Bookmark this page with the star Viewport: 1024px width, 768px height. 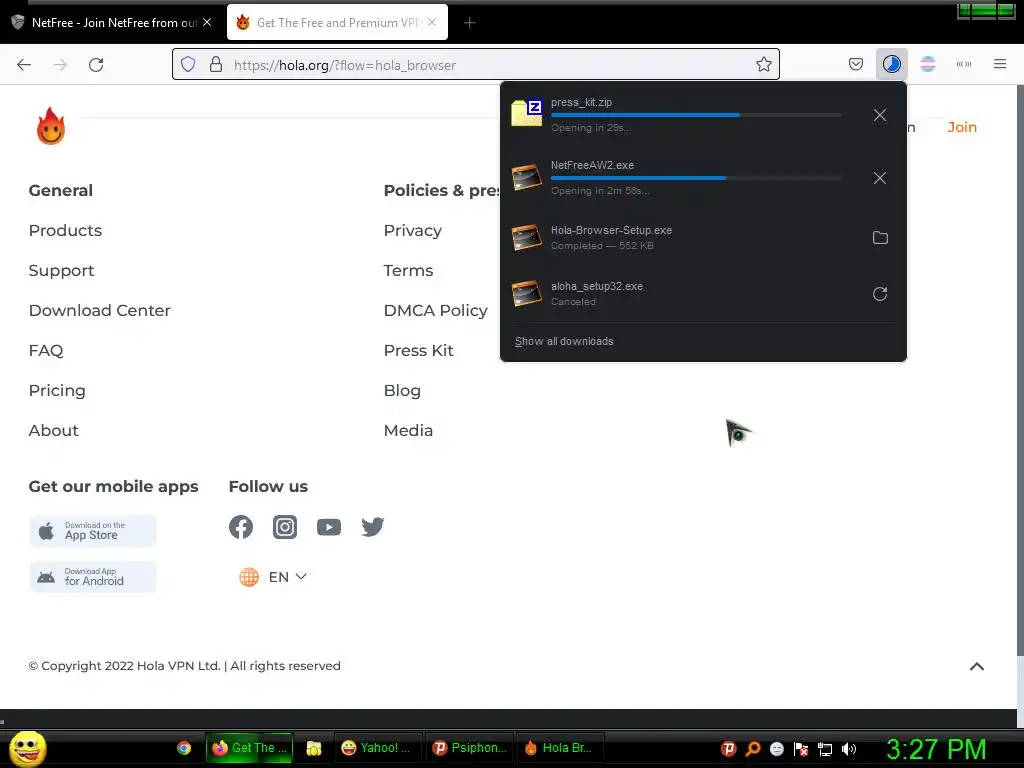pyautogui.click(x=763, y=65)
